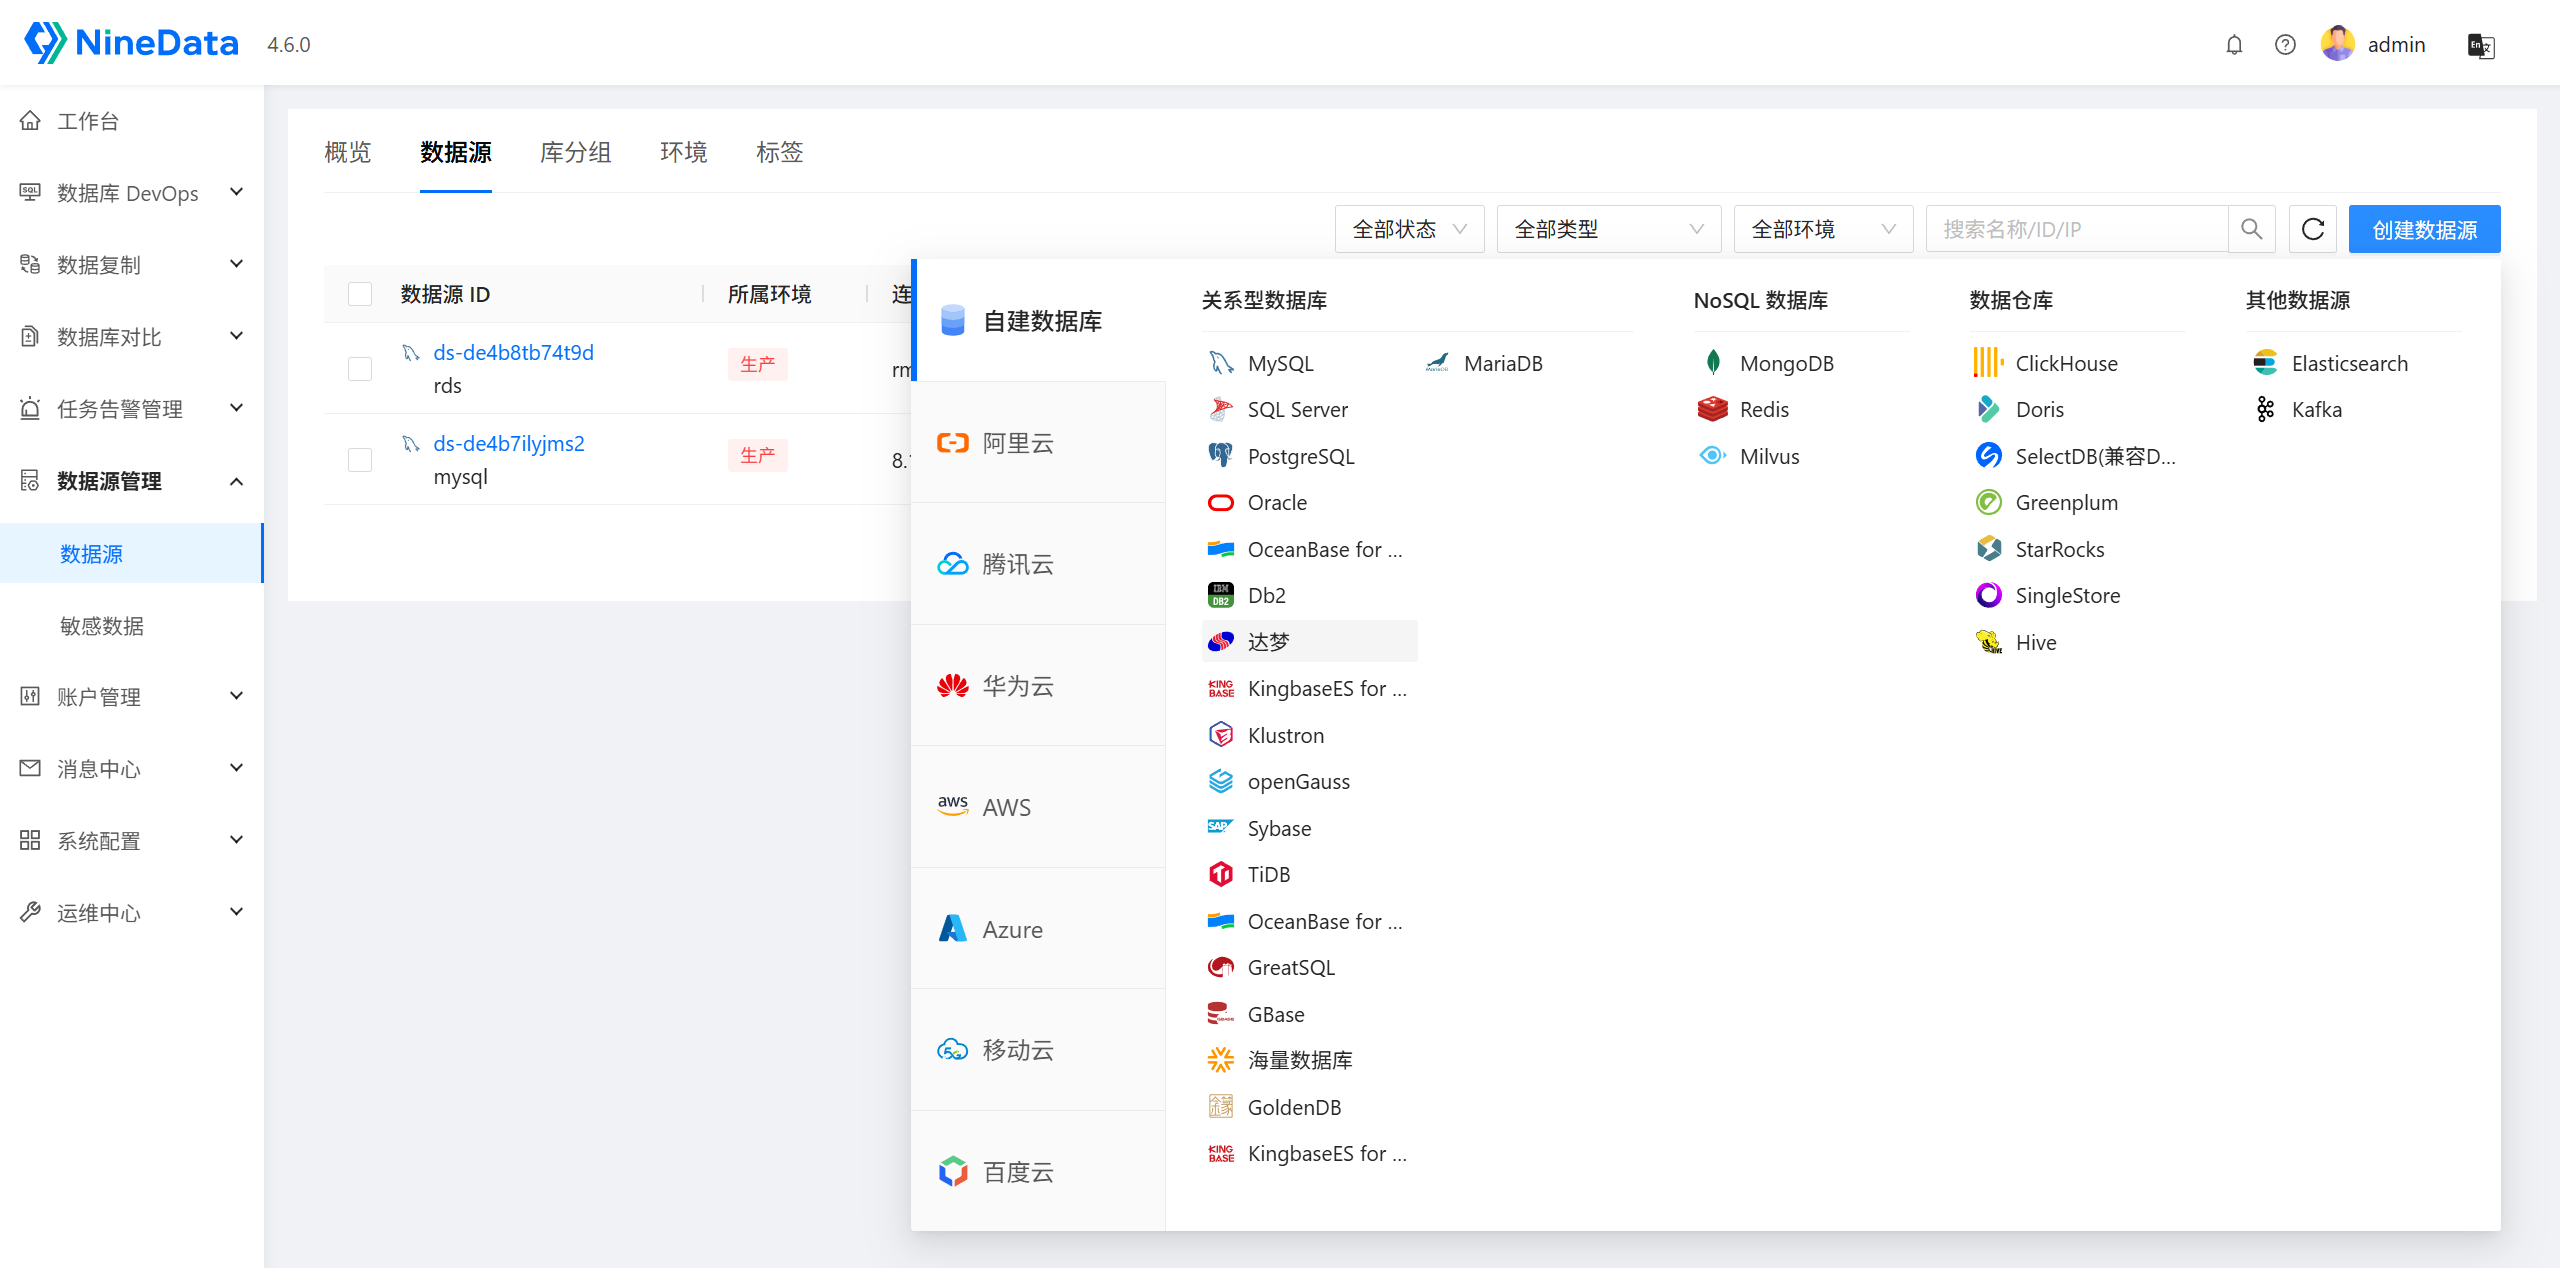Open the 全部类型 type filter dropdown
This screenshot has height=1268, width=2560.
[x=1609, y=229]
